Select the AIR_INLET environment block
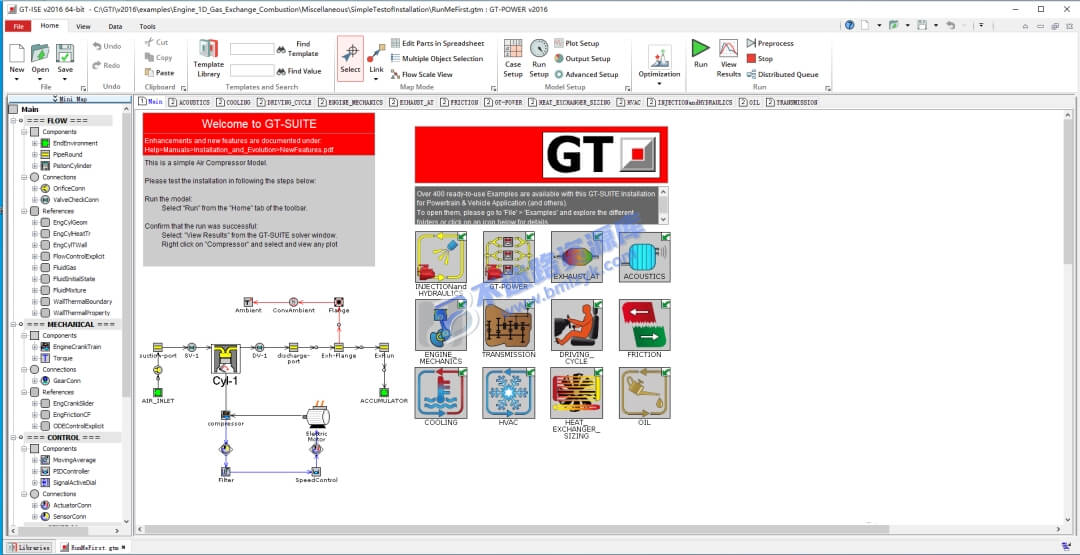The width and height of the screenshot is (1080, 555). [x=158, y=392]
